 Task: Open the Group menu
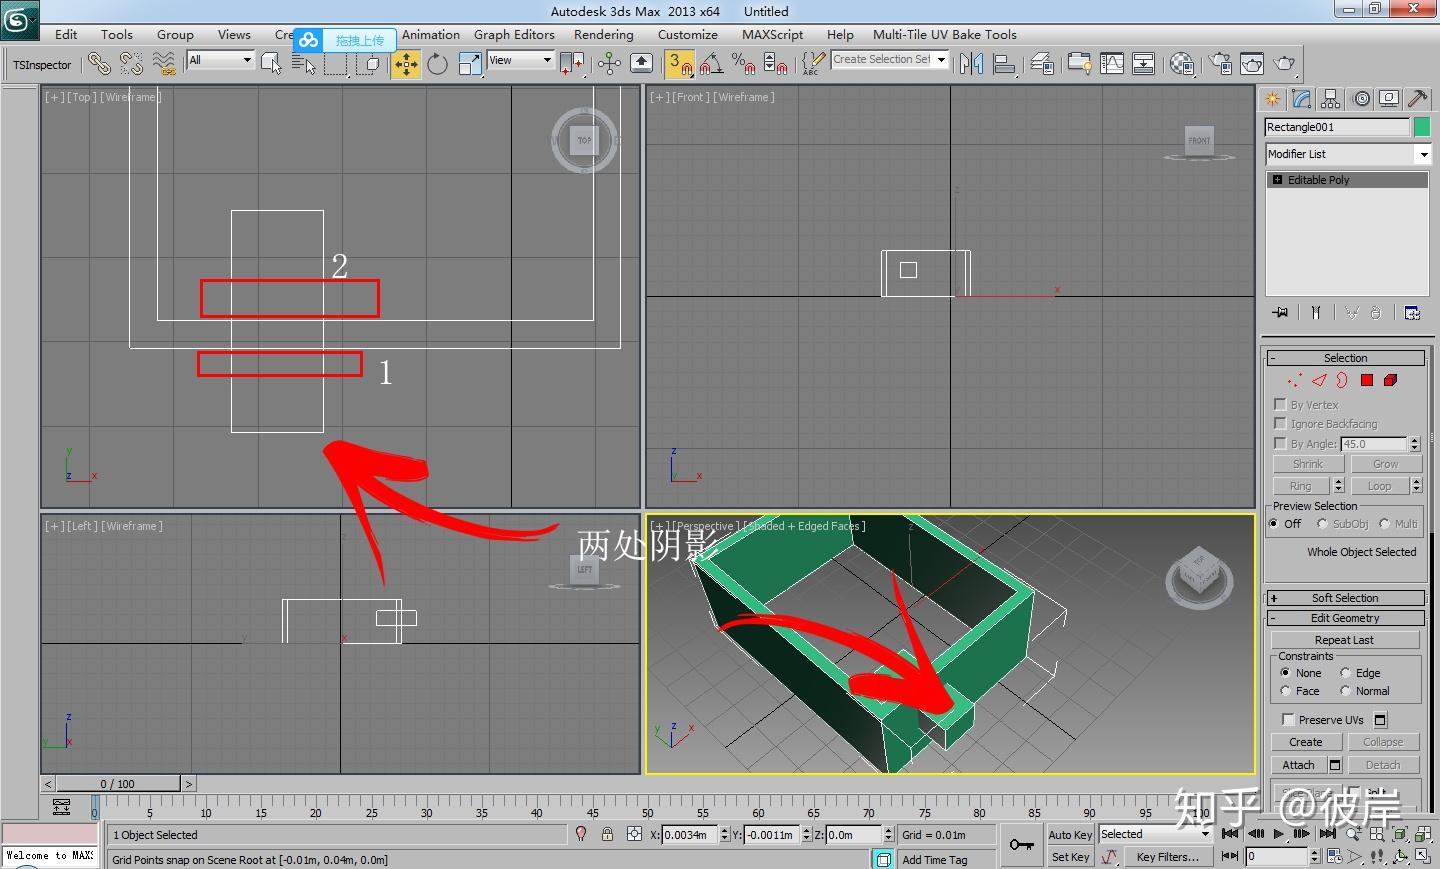175,34
